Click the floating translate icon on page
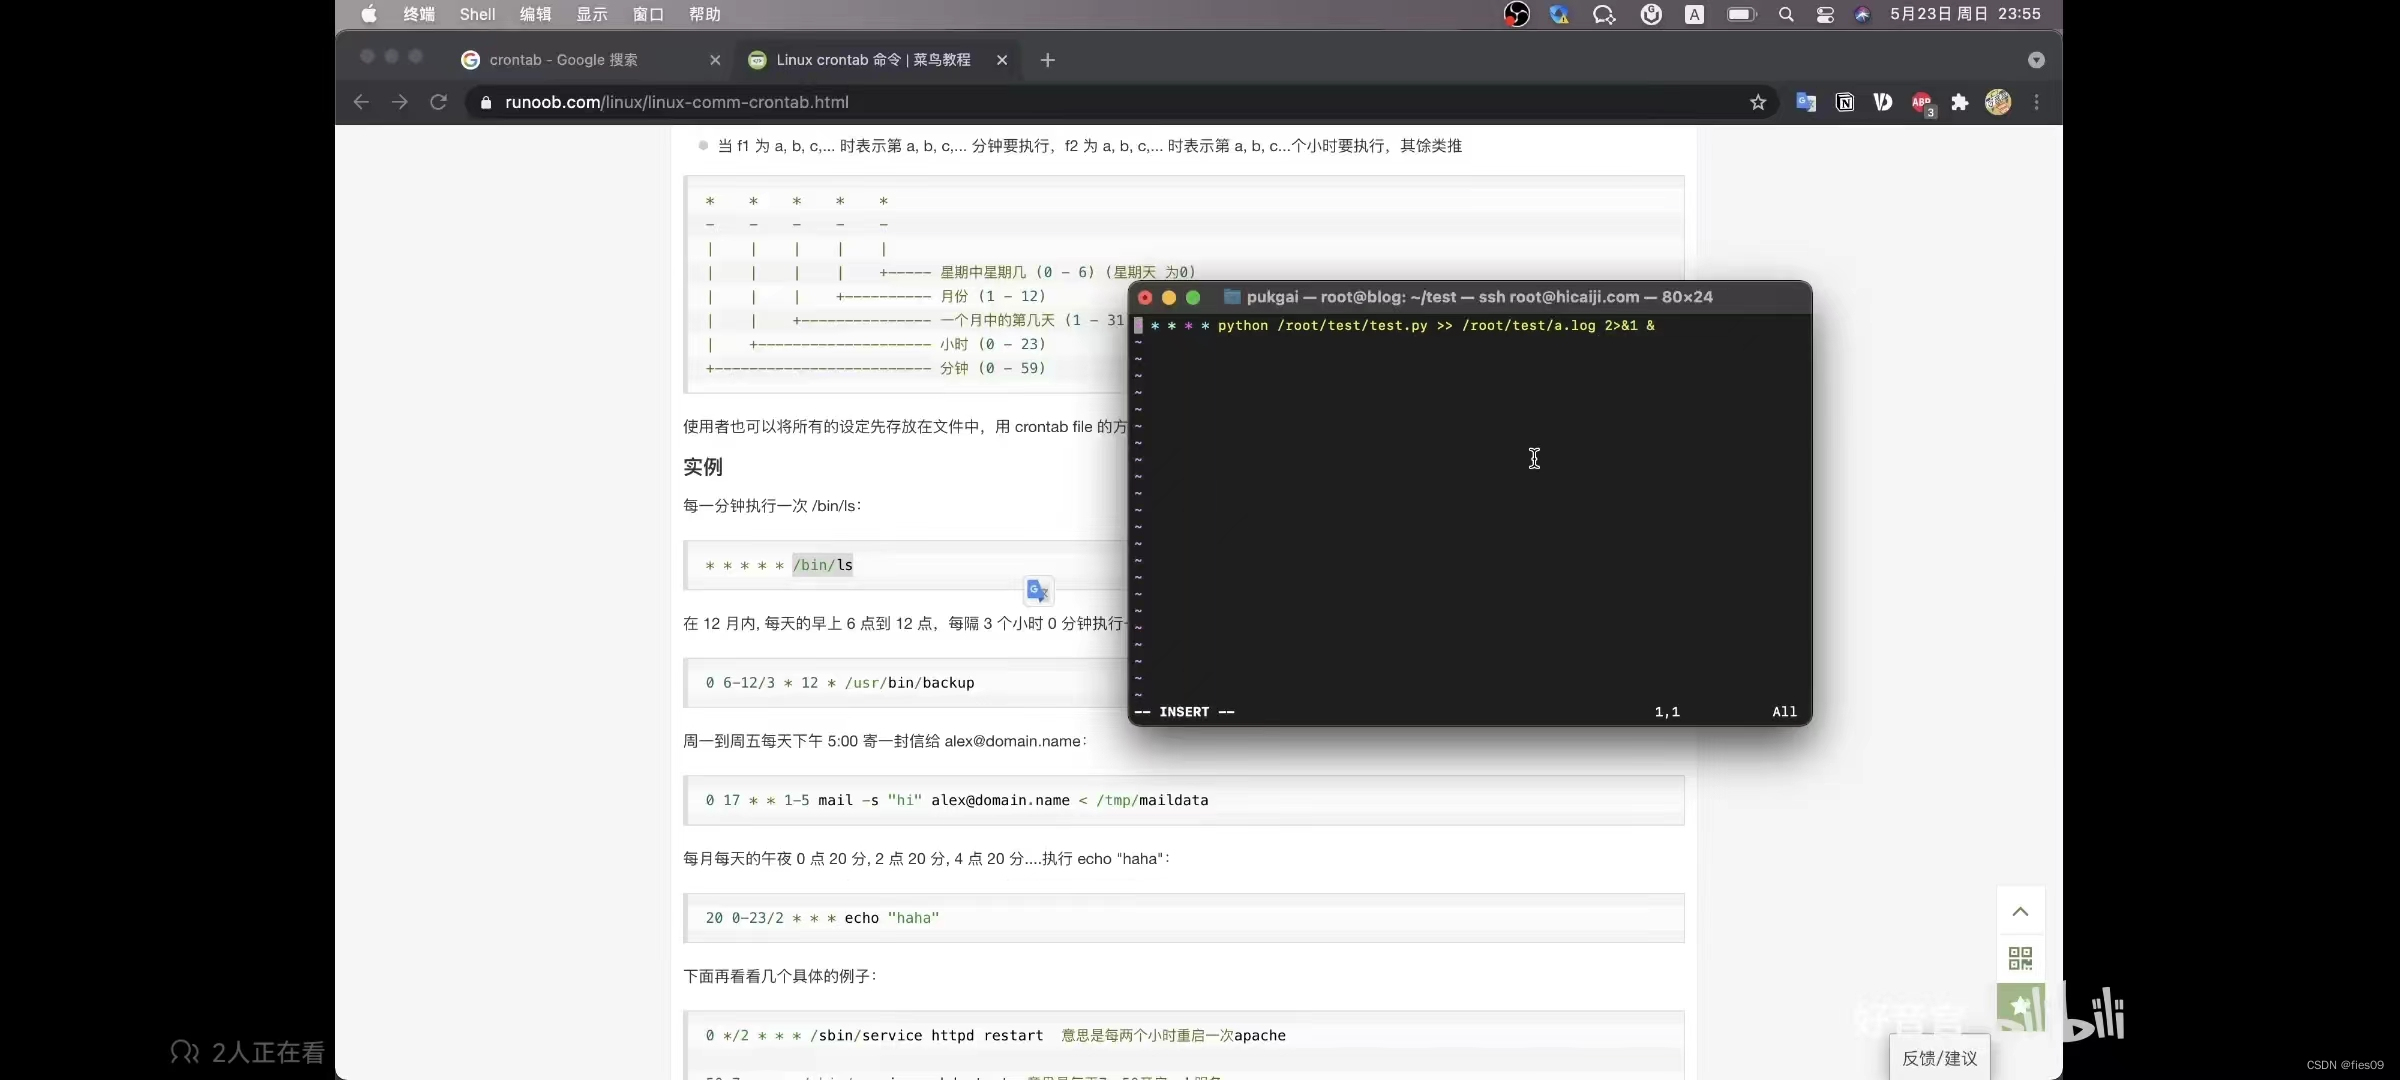This screenshot has width=2400, height=1080. click(x=1038, y=591)
